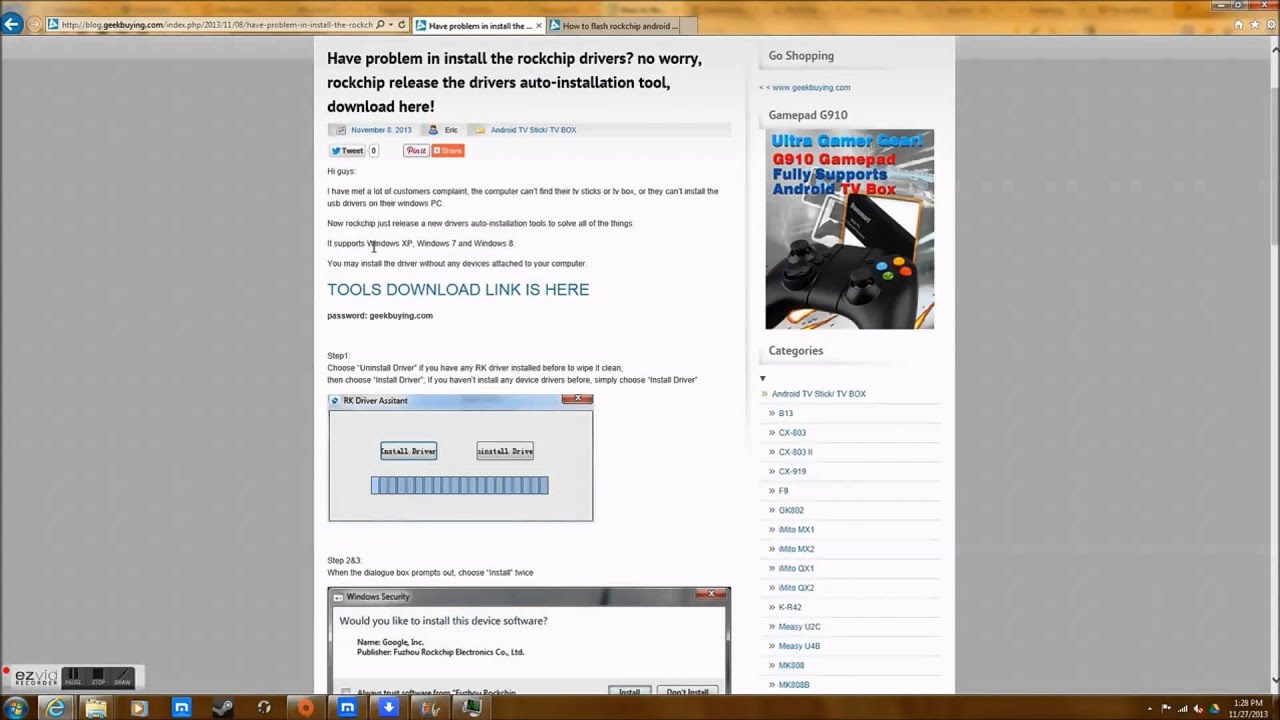Image resolution: width=1280 pixels, height=720 pixels.
Task: Click the orange Share button
Action: [x=448, y=151]
